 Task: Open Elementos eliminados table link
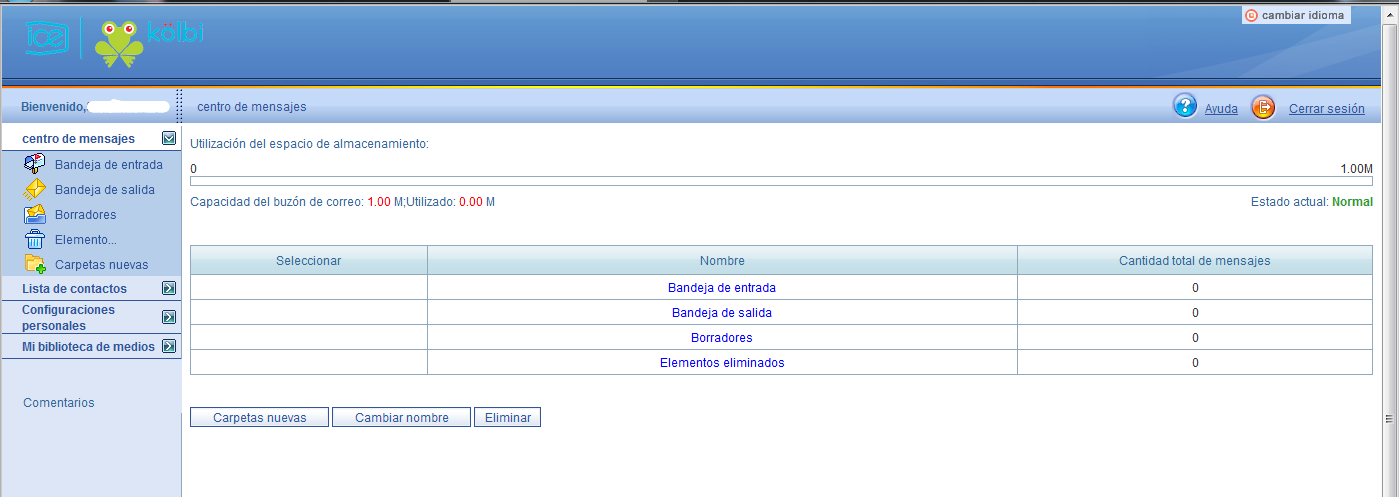[722, 363]
